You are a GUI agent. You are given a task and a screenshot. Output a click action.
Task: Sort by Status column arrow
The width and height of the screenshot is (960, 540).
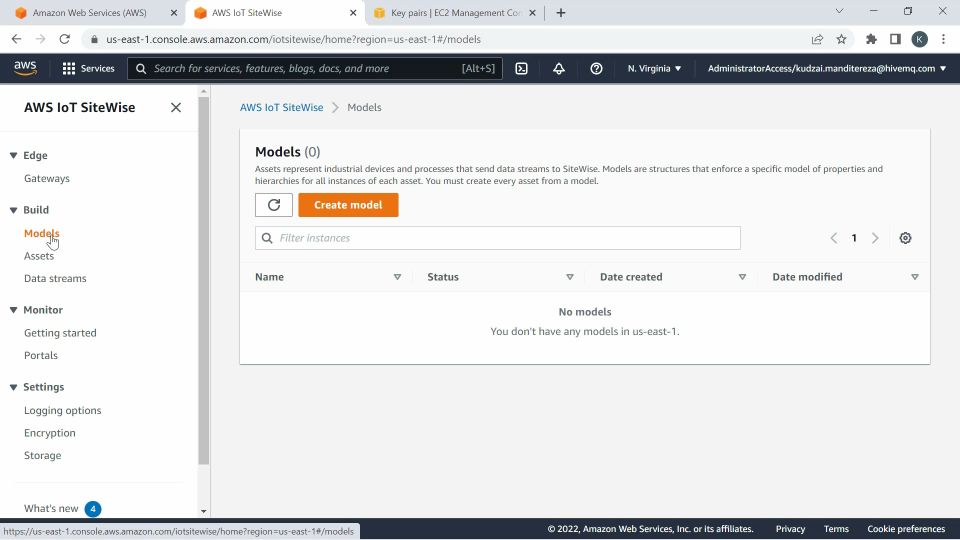[x=570, y=277]
